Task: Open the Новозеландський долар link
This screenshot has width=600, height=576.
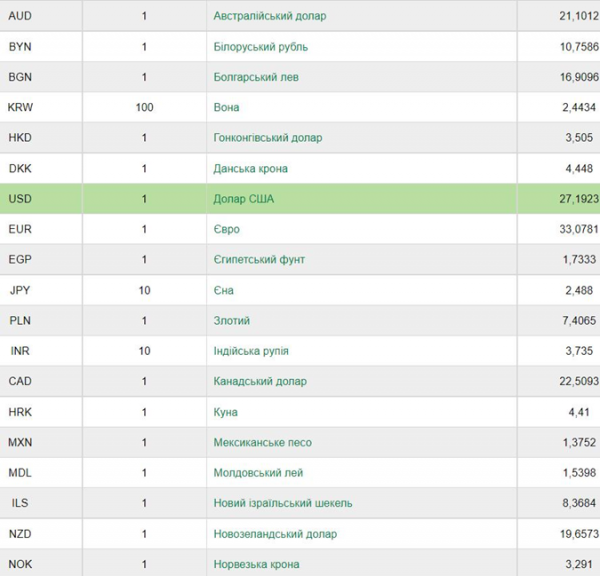Action: pyautogui.click(x=275, y=534)
